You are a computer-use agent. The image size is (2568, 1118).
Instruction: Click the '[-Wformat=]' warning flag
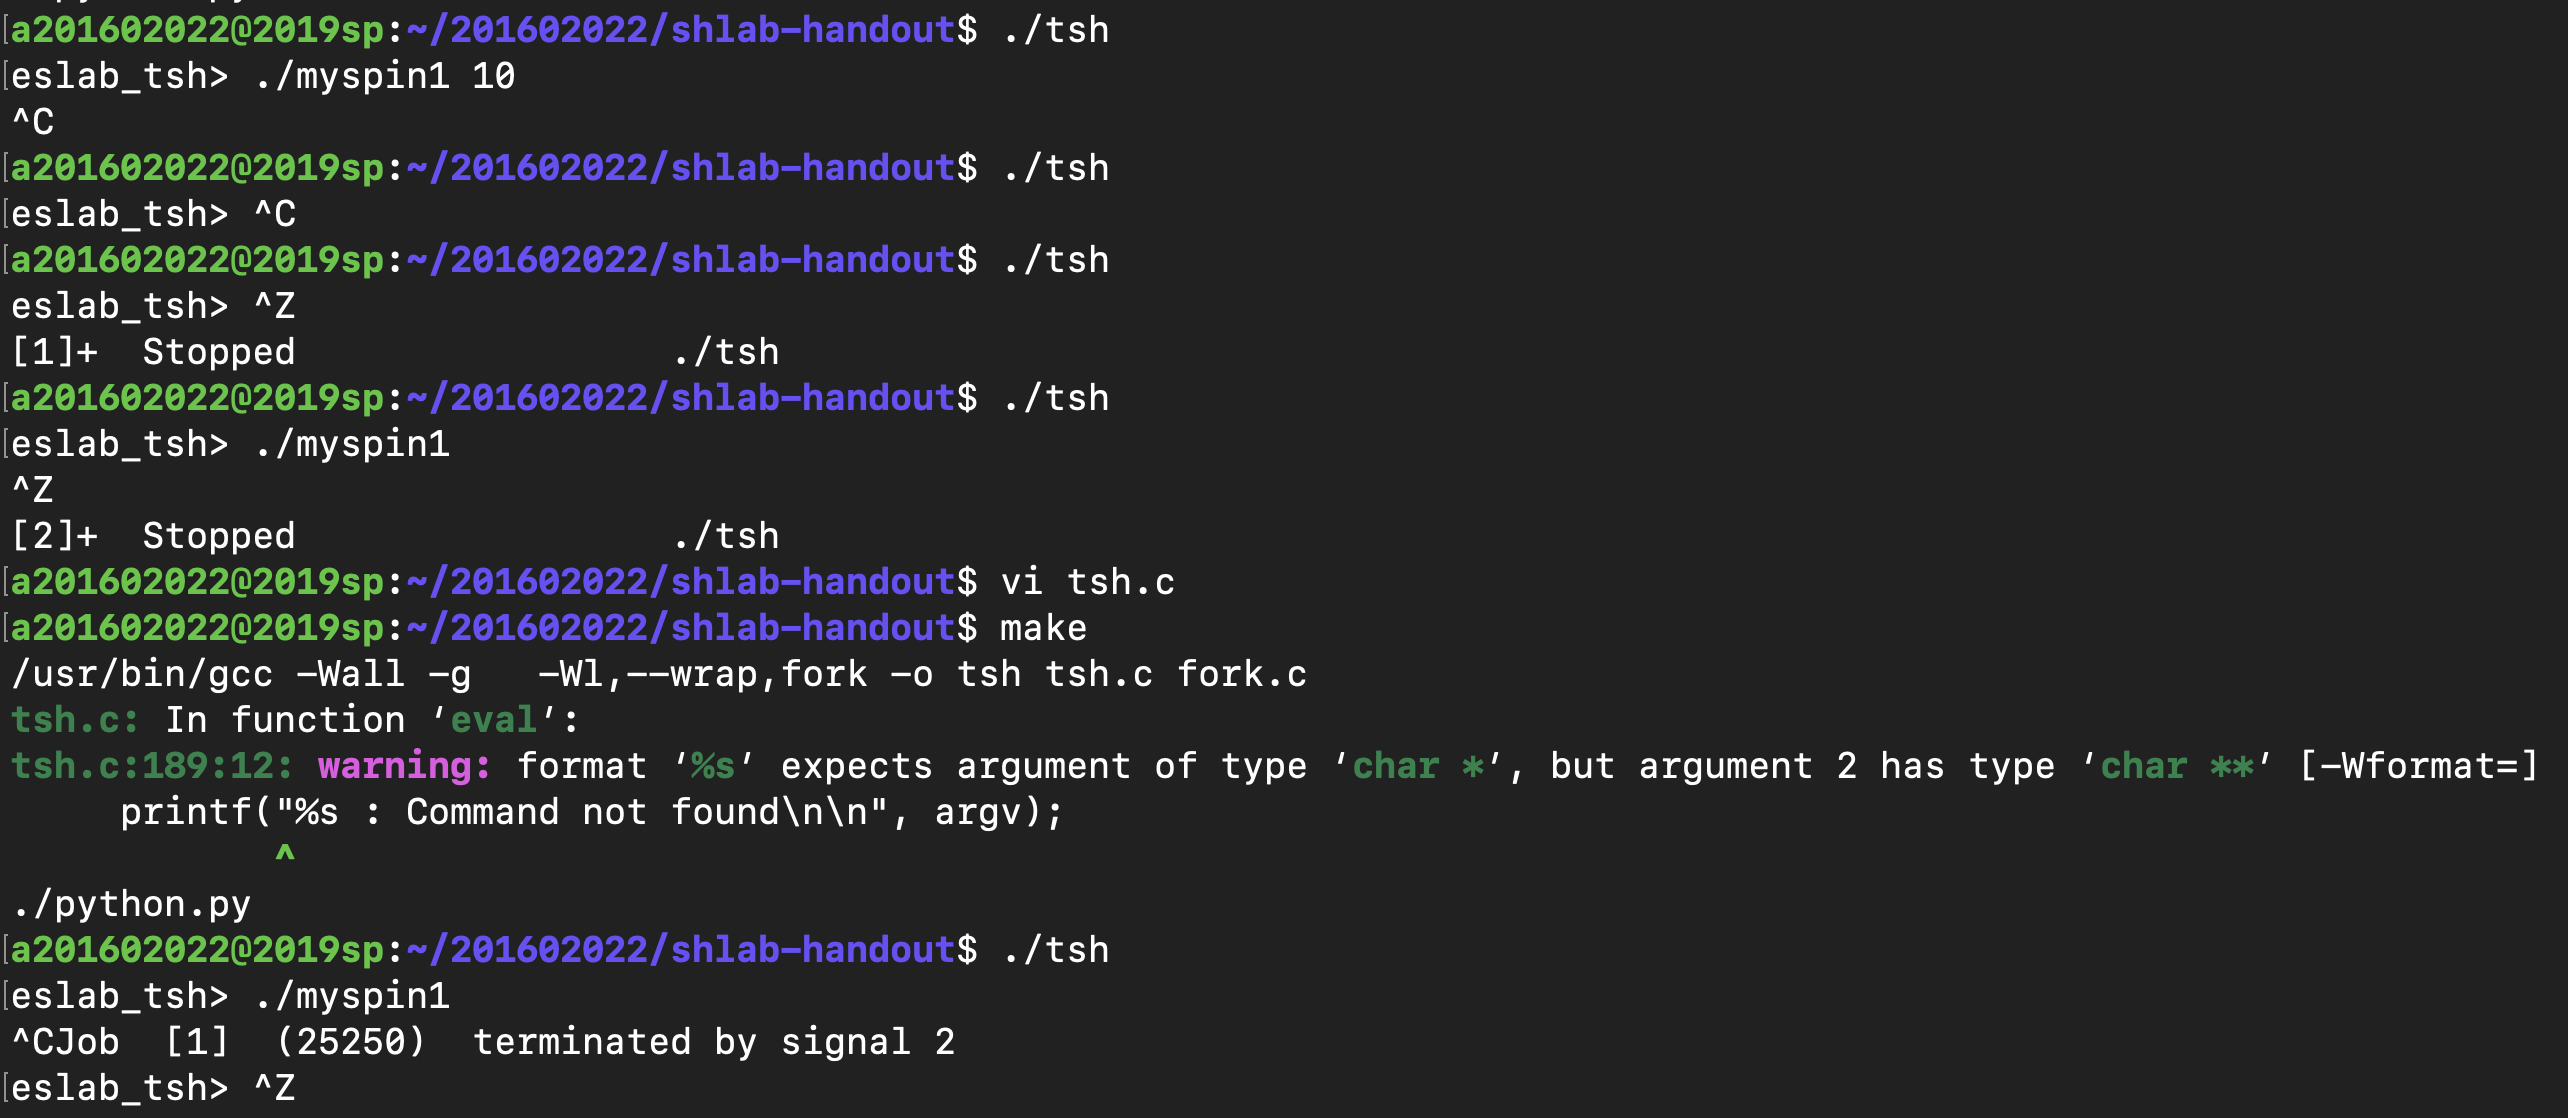pyautogui.click(x=2418, y=766)
